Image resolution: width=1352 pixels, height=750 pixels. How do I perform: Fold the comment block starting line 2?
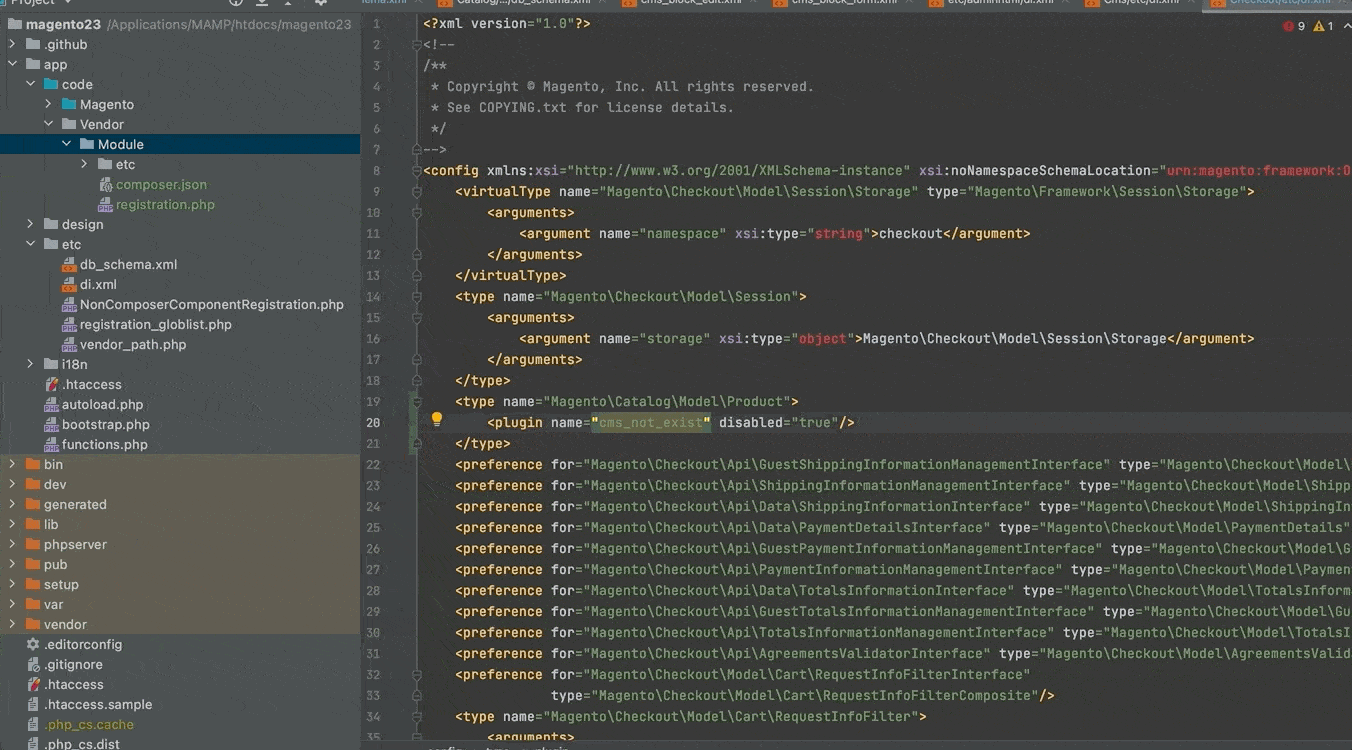(x=416, y=45)
